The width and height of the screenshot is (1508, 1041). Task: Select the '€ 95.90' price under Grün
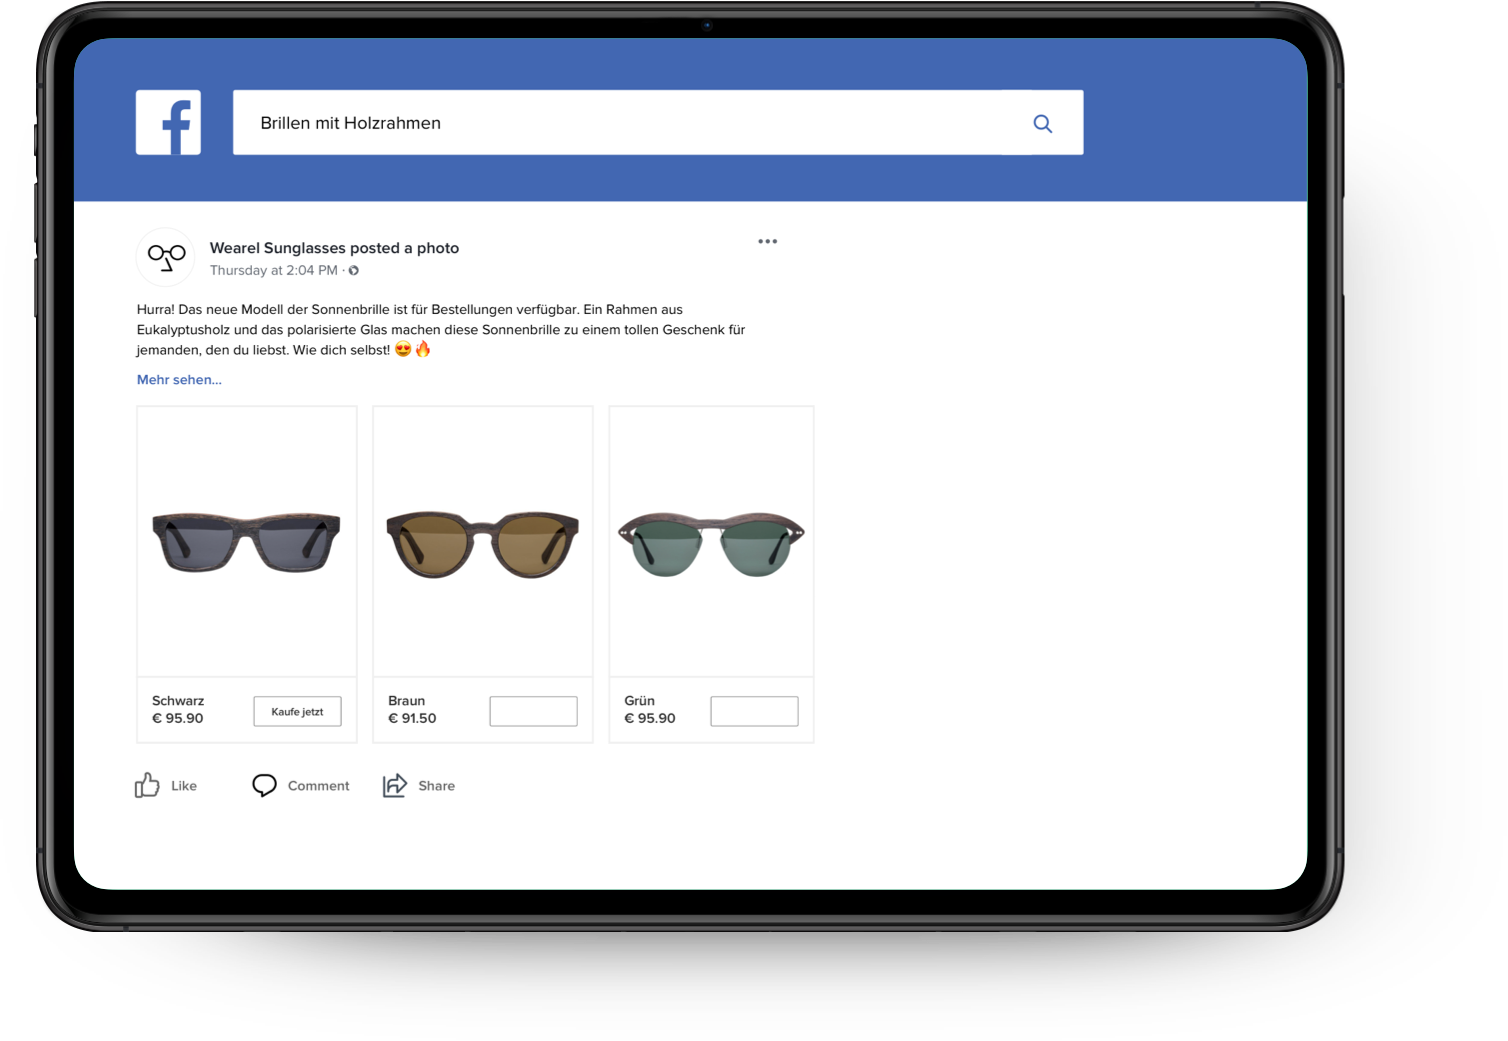tap(650, 719)
